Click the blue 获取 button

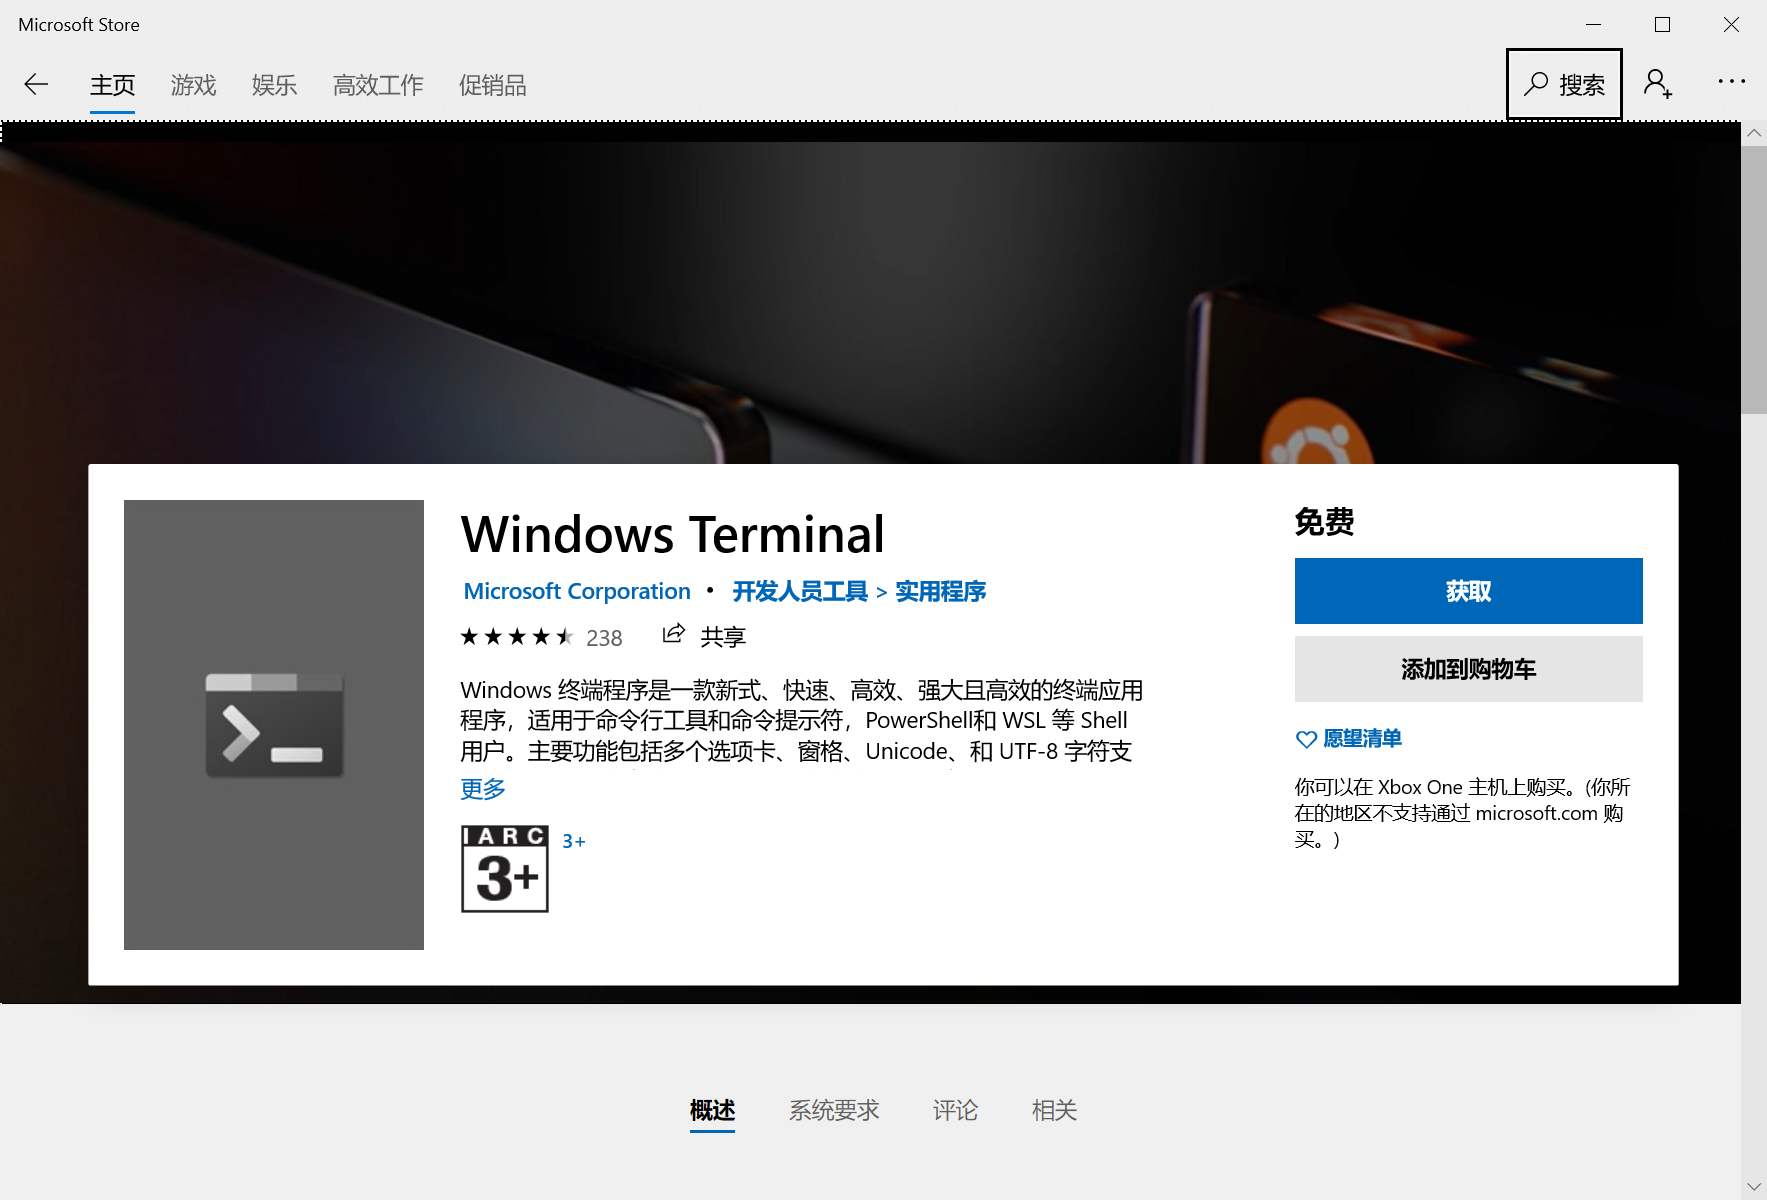1468,591
